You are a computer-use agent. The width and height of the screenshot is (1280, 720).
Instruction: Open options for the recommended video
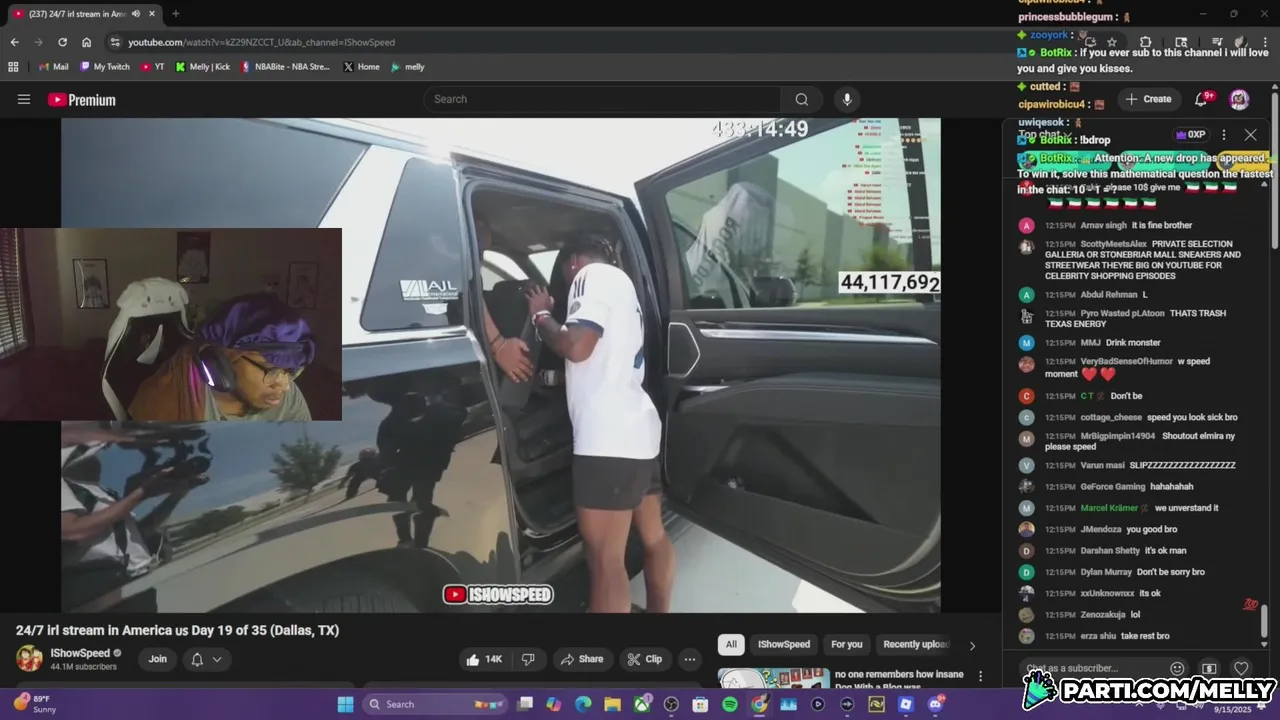[x=981, y=677]
